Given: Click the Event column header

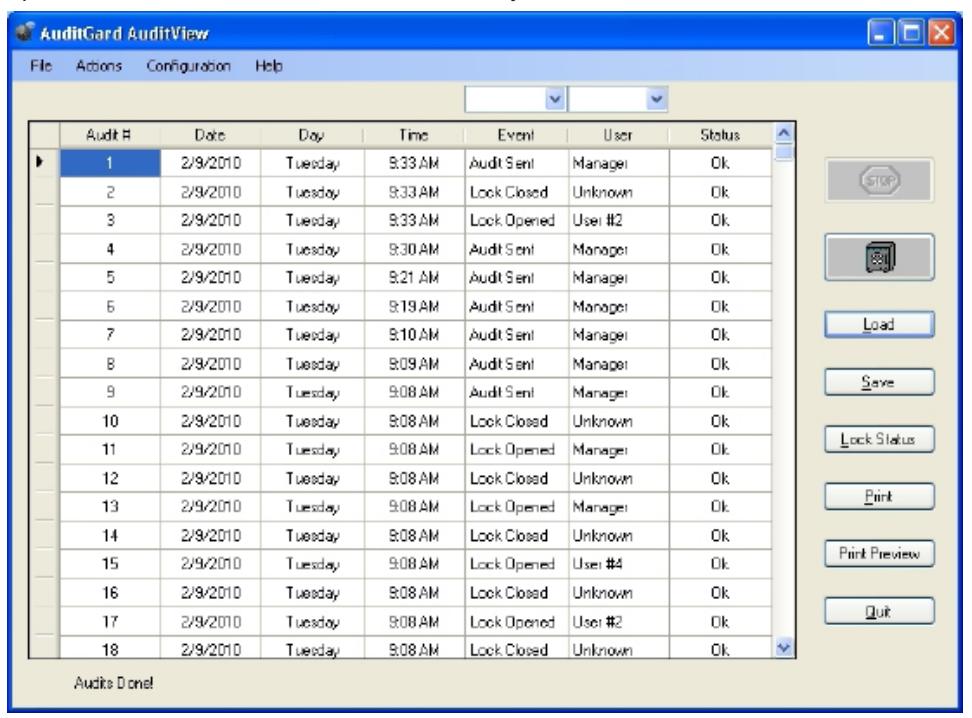Looking at the screenshot, I should (516, 135).
